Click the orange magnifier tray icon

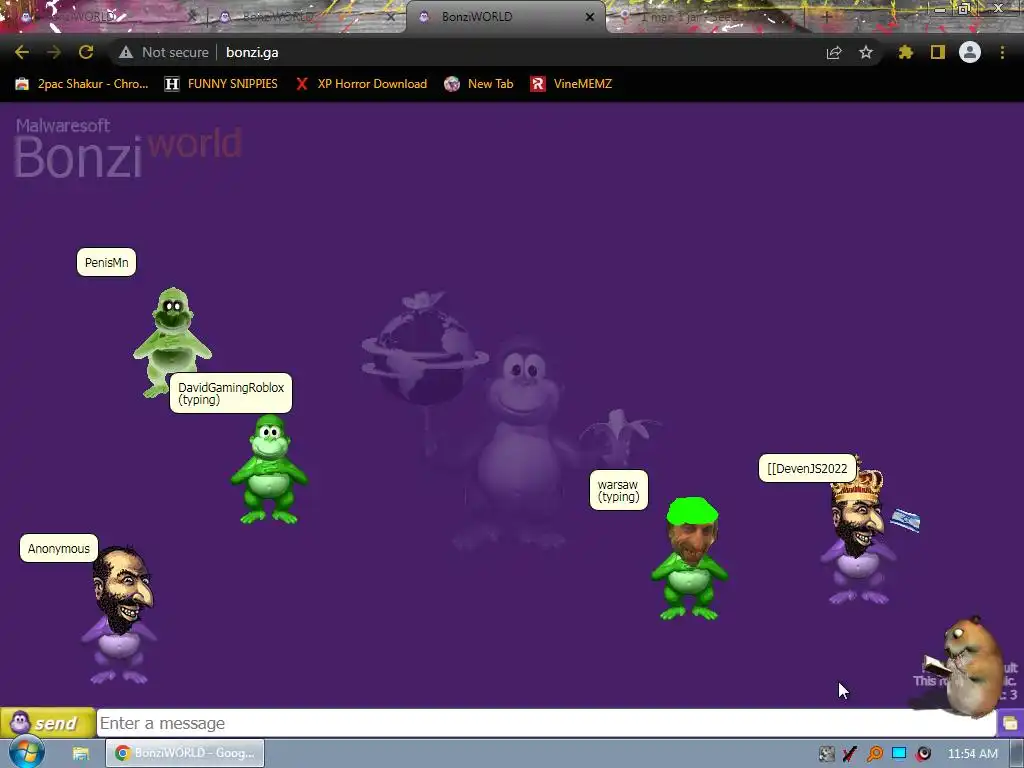874,754
